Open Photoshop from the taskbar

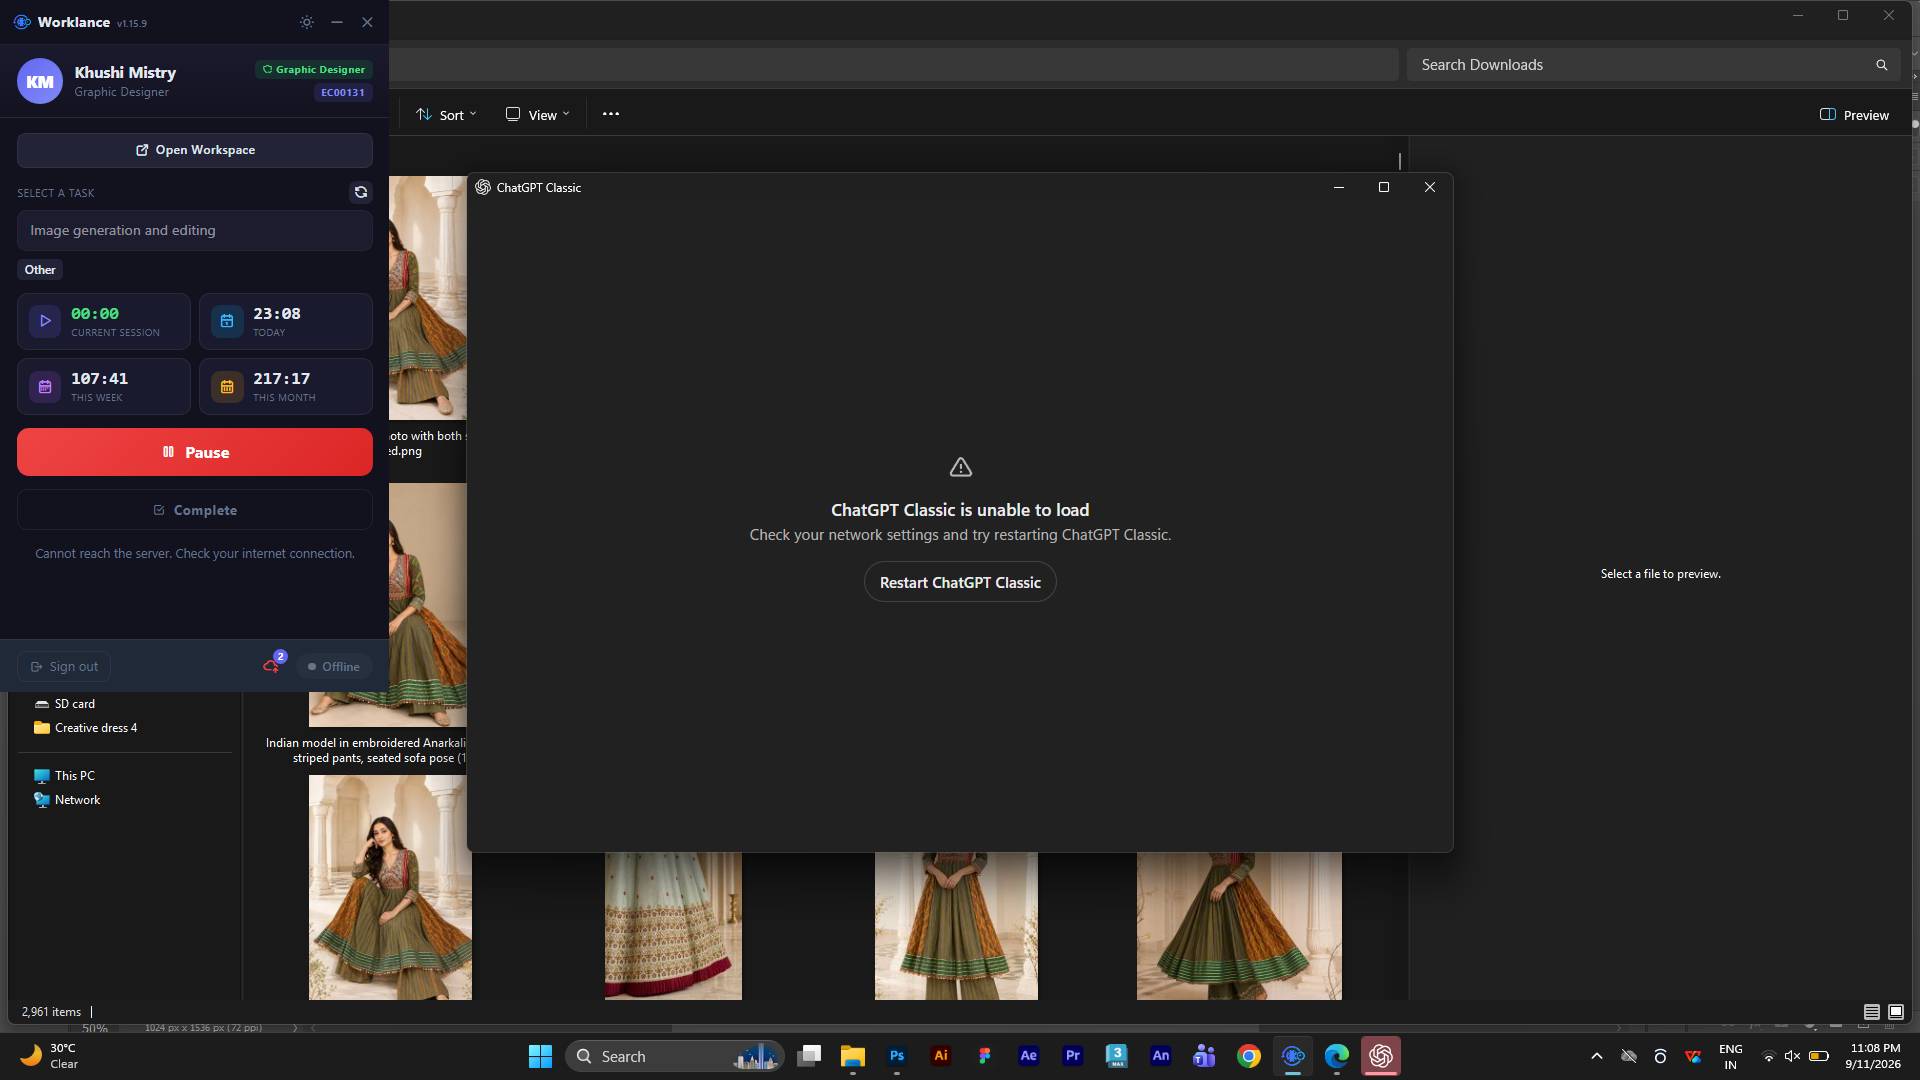point(897,1056)
